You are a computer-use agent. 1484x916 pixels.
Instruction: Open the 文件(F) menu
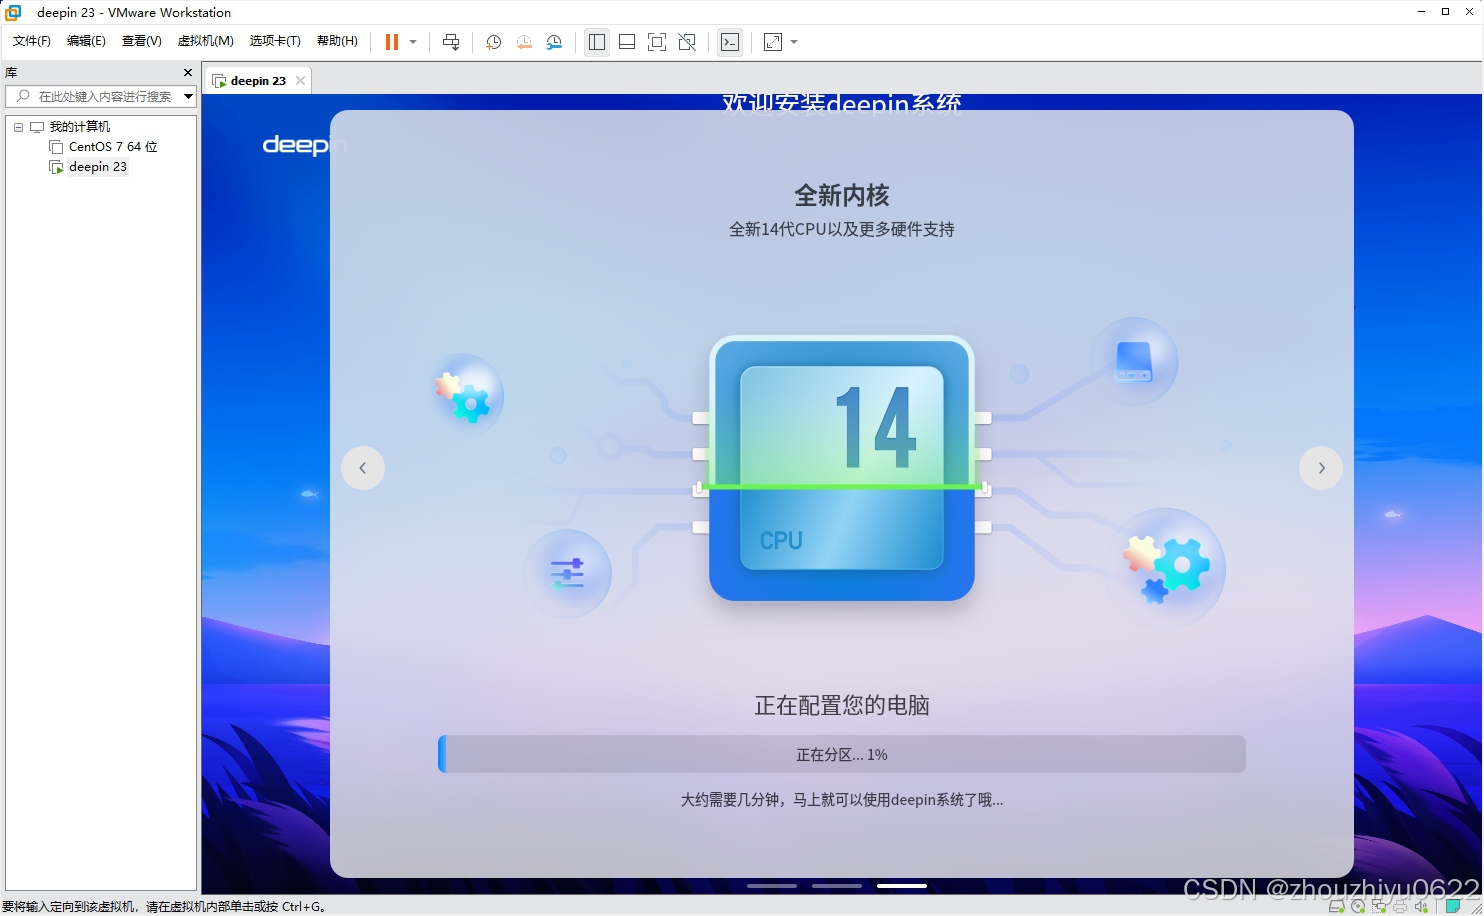[x=32, y=41]
